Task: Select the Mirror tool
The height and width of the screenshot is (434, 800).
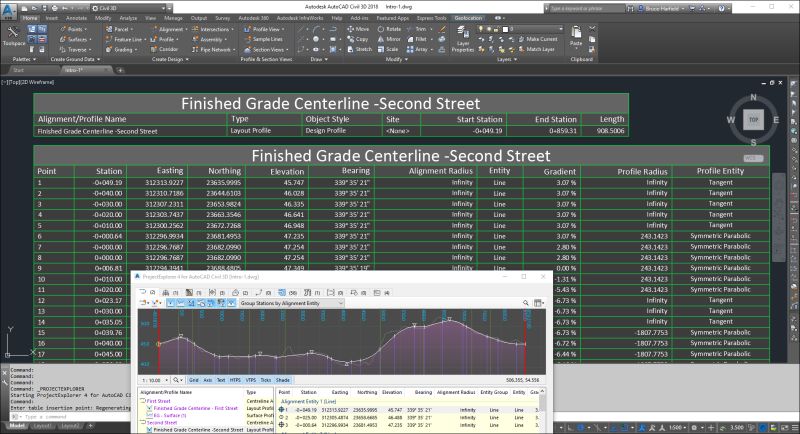Action: coord(389,39)
